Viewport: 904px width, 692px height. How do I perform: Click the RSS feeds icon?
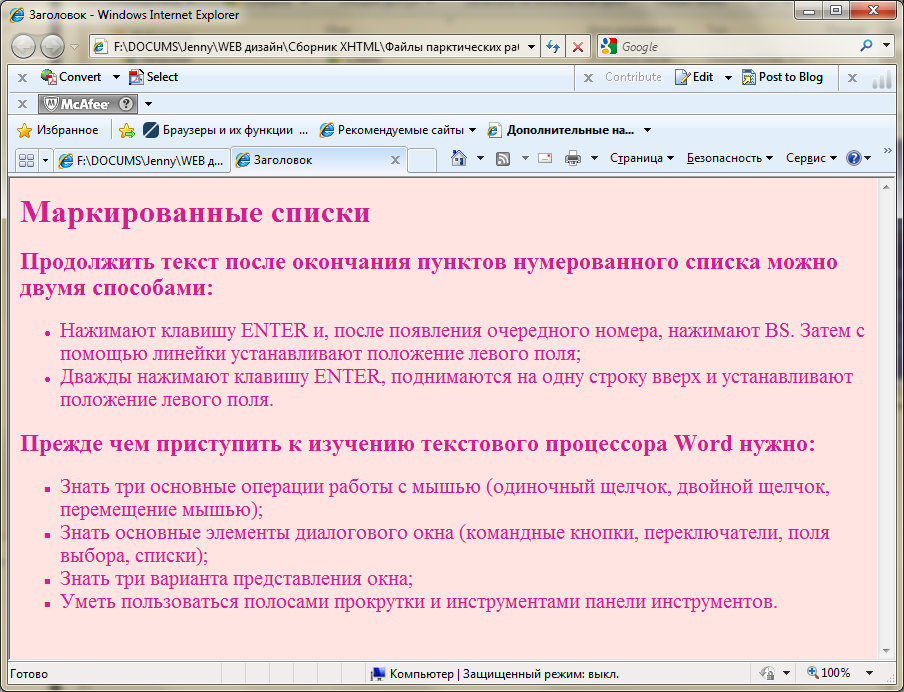pyautogui.click(x=504, y=158)
